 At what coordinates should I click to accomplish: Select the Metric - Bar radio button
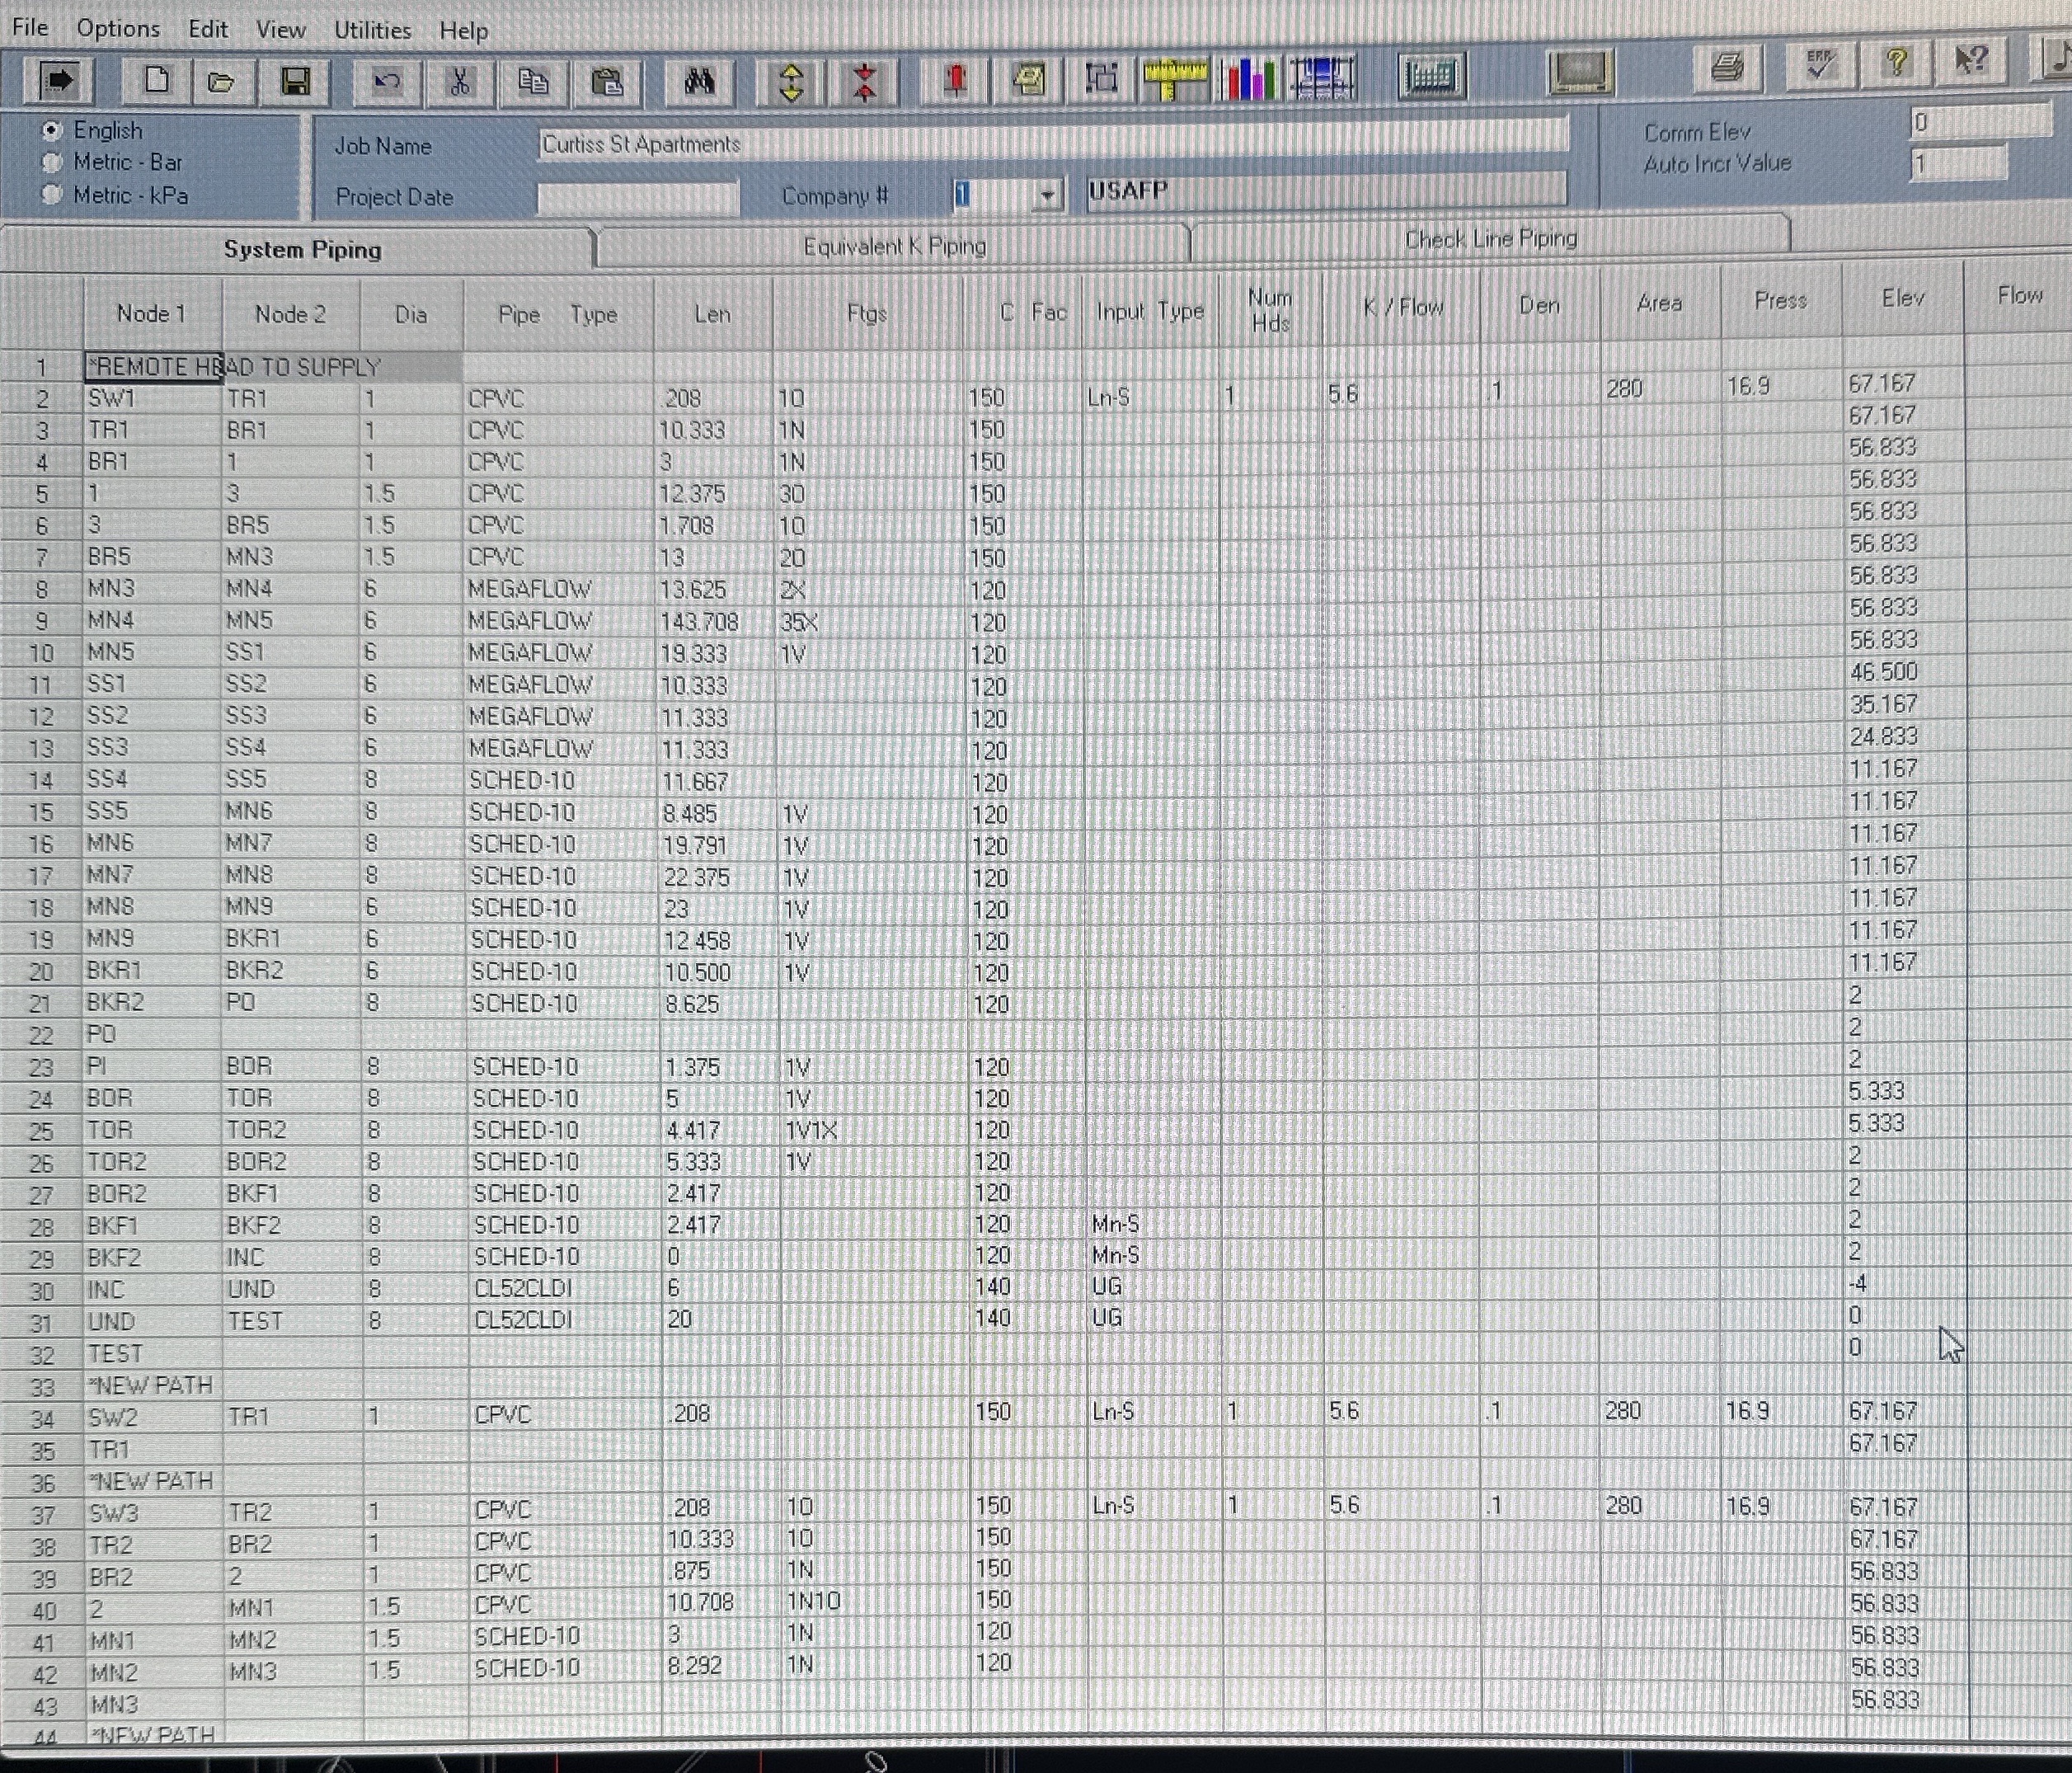pyautogui.click(x=52, y=162)
